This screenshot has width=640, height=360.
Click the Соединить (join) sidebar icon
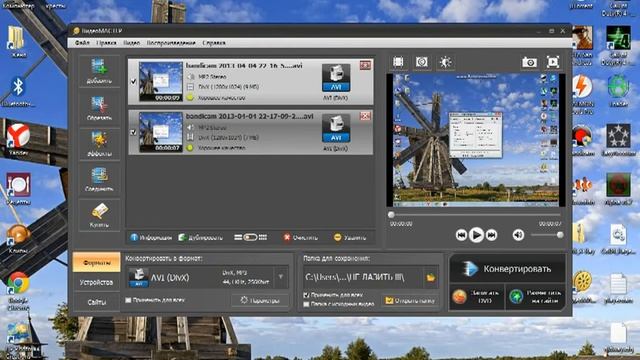pos(99,179)
